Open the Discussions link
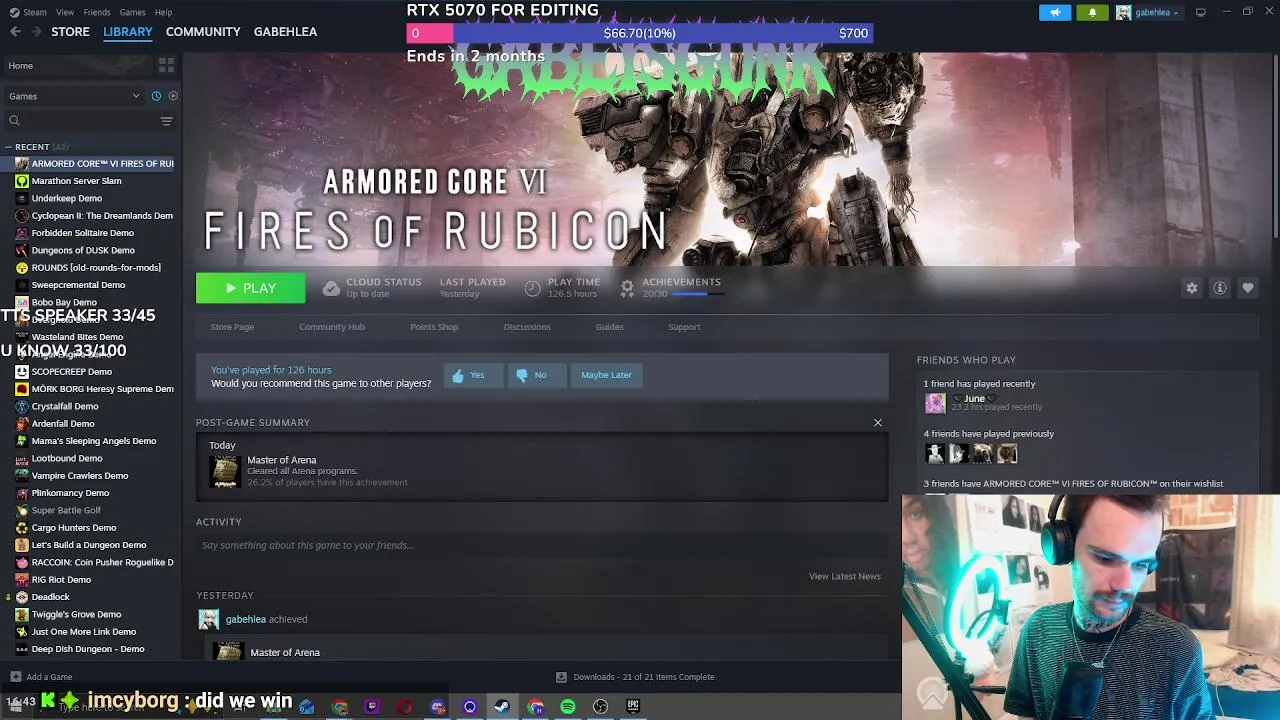The height and width of the screenshot is (720, 1280). coord(527,327)
